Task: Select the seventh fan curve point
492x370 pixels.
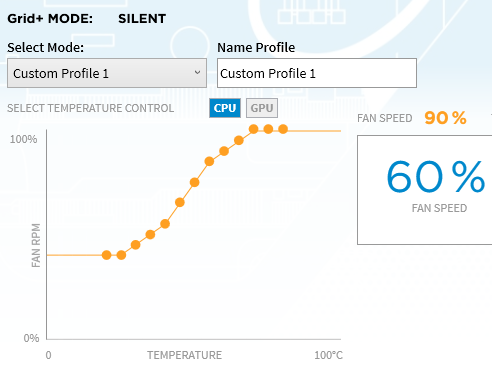Action: 195,182
